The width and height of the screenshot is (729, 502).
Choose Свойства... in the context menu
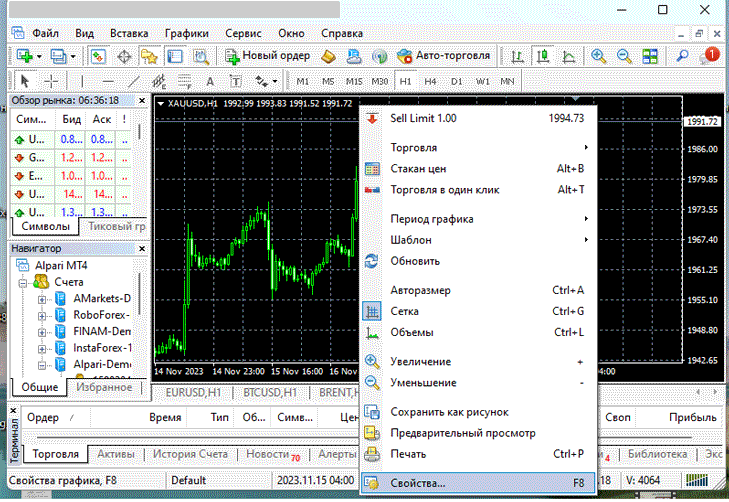[x=418, y=483]
